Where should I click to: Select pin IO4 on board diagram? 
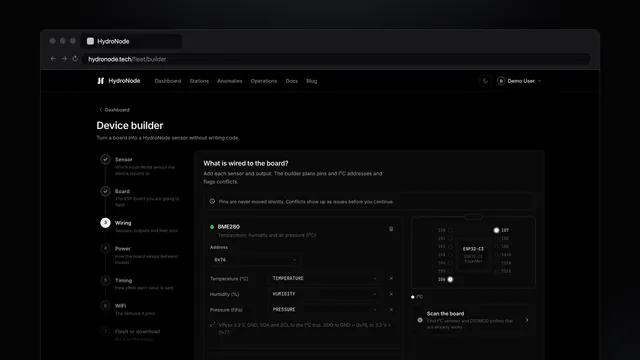click(450, 263)
